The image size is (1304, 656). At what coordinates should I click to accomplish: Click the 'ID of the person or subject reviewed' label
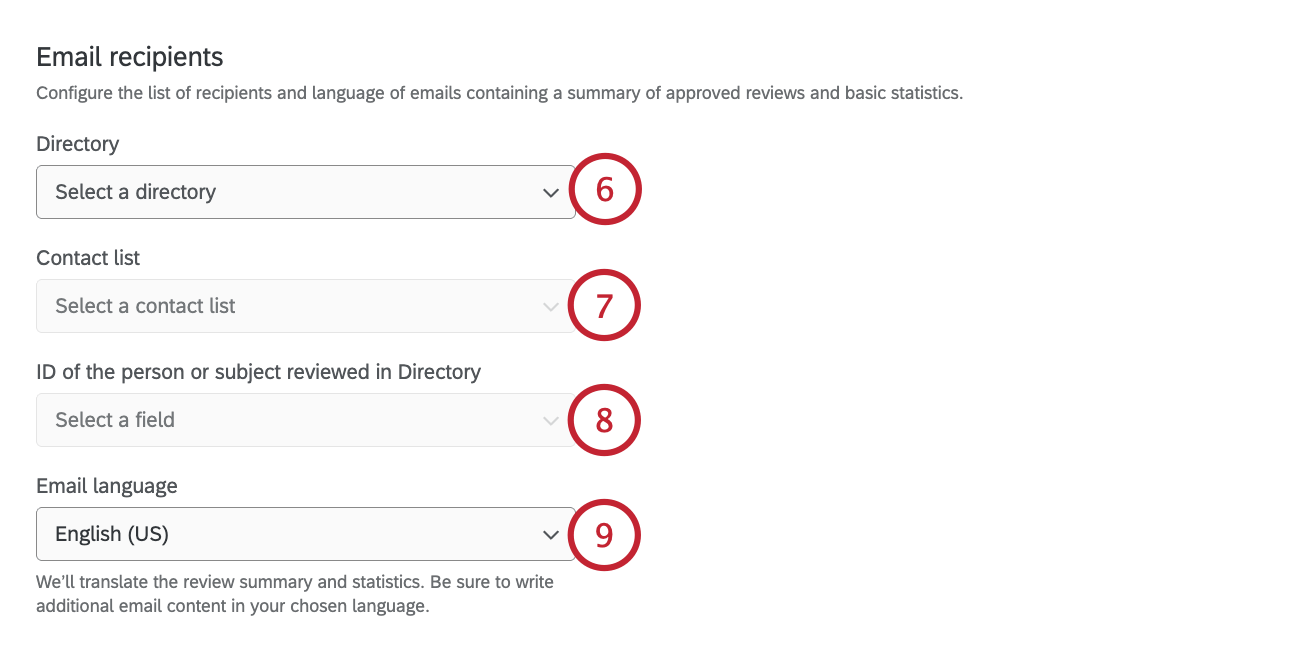[x=258, y=372]
